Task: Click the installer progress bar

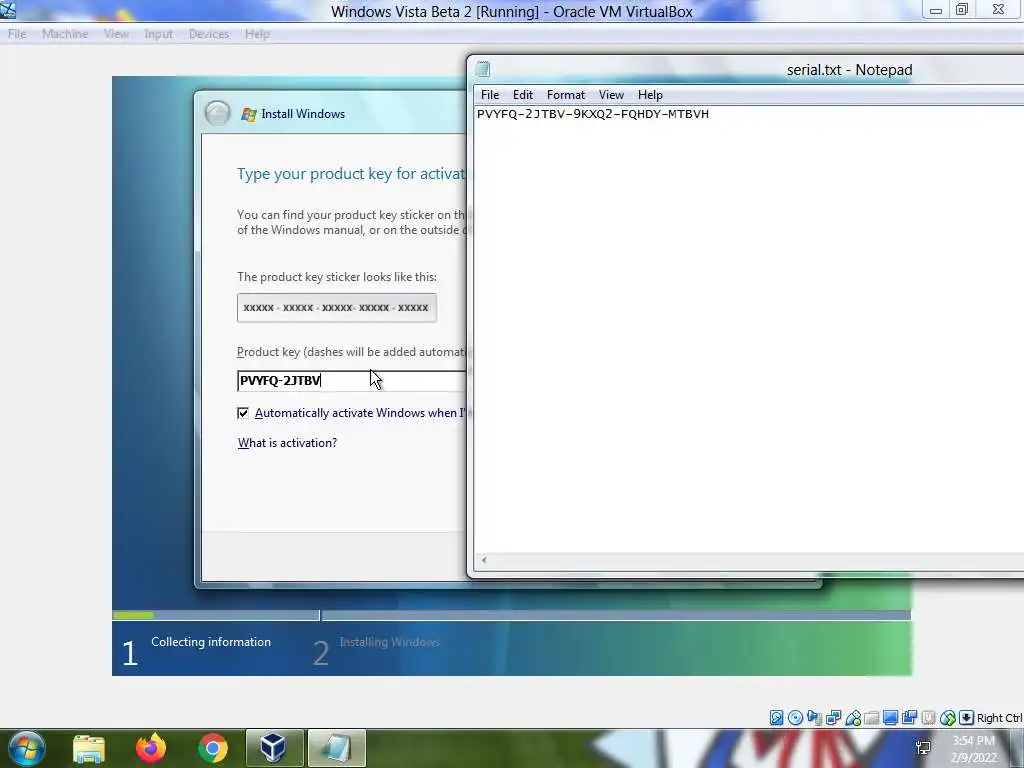Action: pos(511,615)
